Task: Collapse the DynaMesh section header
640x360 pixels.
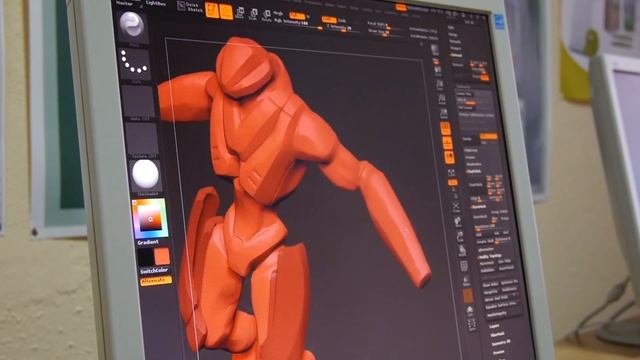Action: [479, 207]
